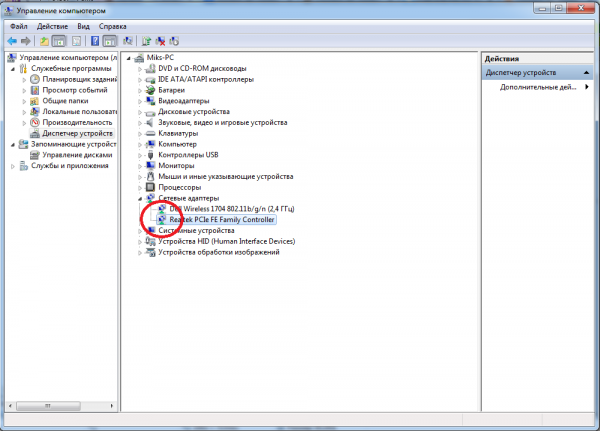The image size is (600, 431).
Task: Click the update driver toolbar icon
Action: [x=146, y=41]
